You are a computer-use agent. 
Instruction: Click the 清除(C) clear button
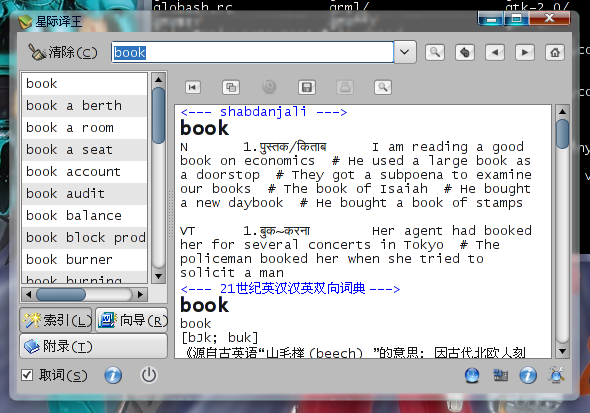pyautogui.click(x=63, y=52)
